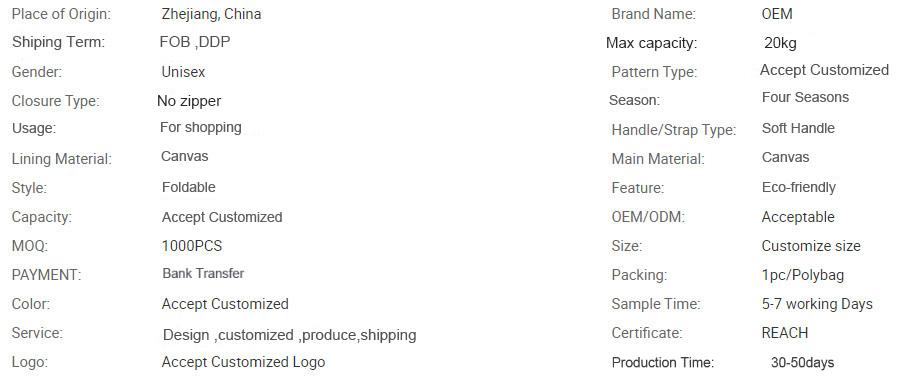This screenshot has width=904, height=380.
Task: Select the '1000PCS' MOQ value
Action: [191, 246]
